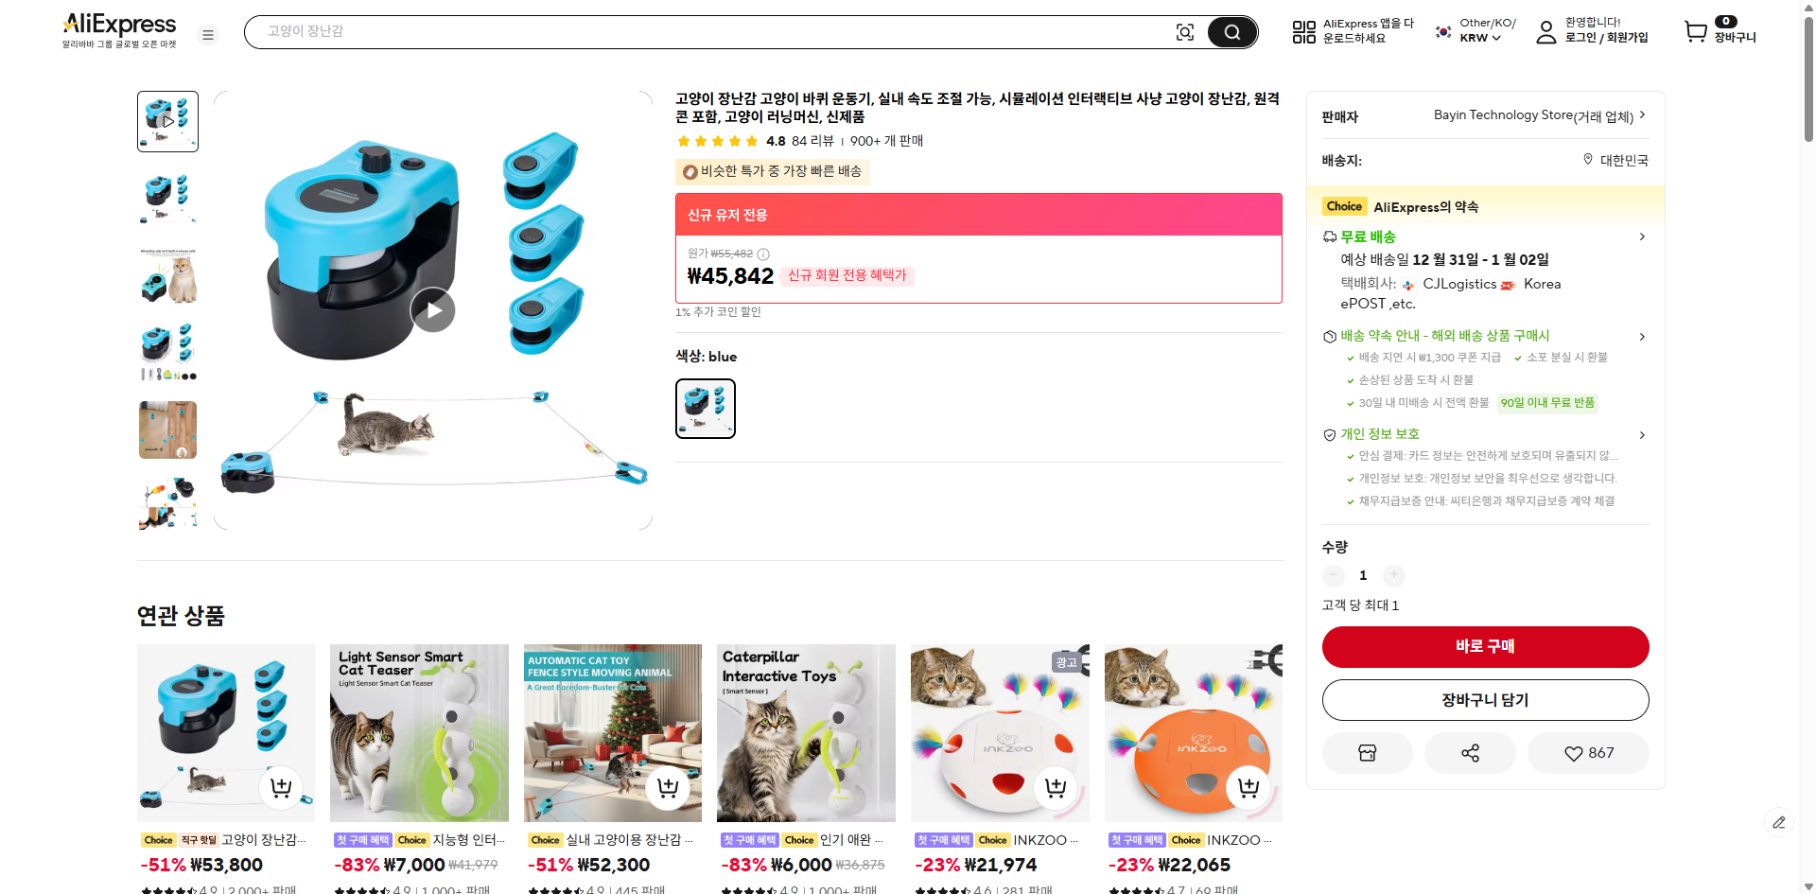Click the feedback pencil icon at bottom right

coord(1778,822)
